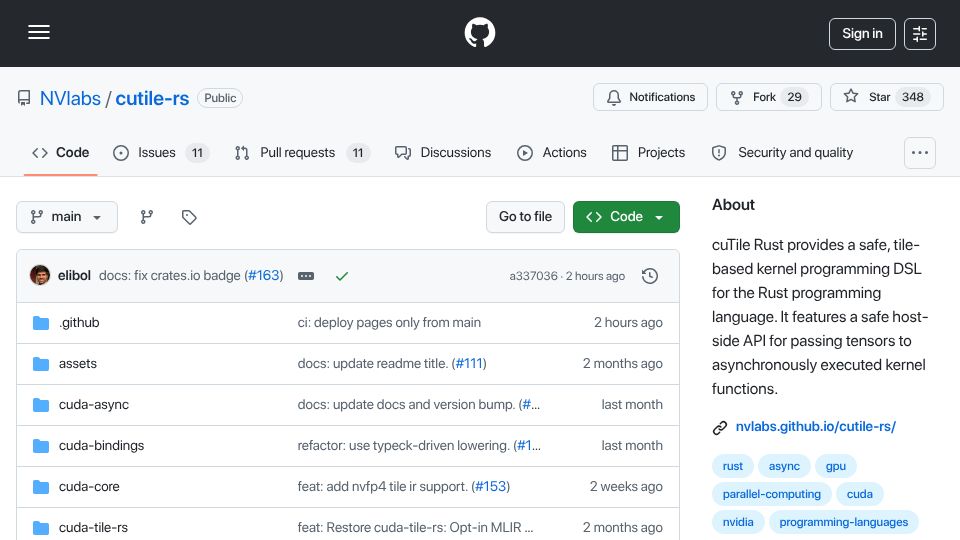
Task: Open pull request #163 link
Action: click(264, 276)
